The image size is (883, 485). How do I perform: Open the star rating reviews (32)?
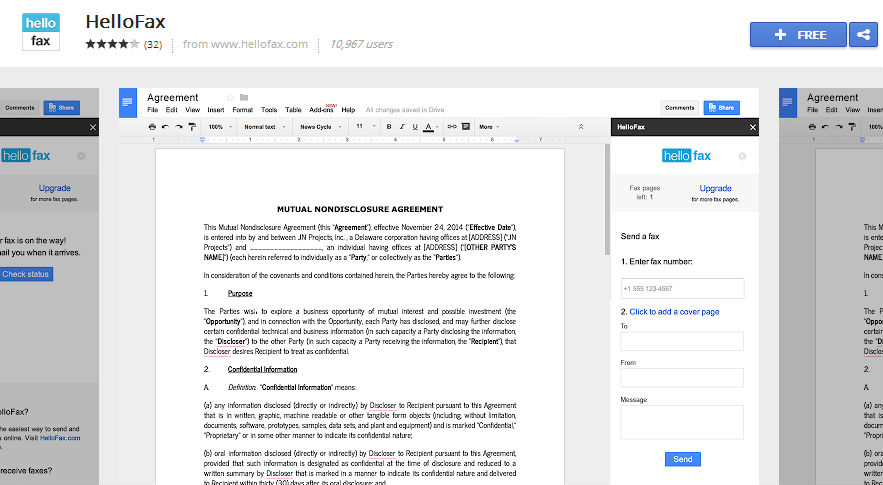coord(123,44)
